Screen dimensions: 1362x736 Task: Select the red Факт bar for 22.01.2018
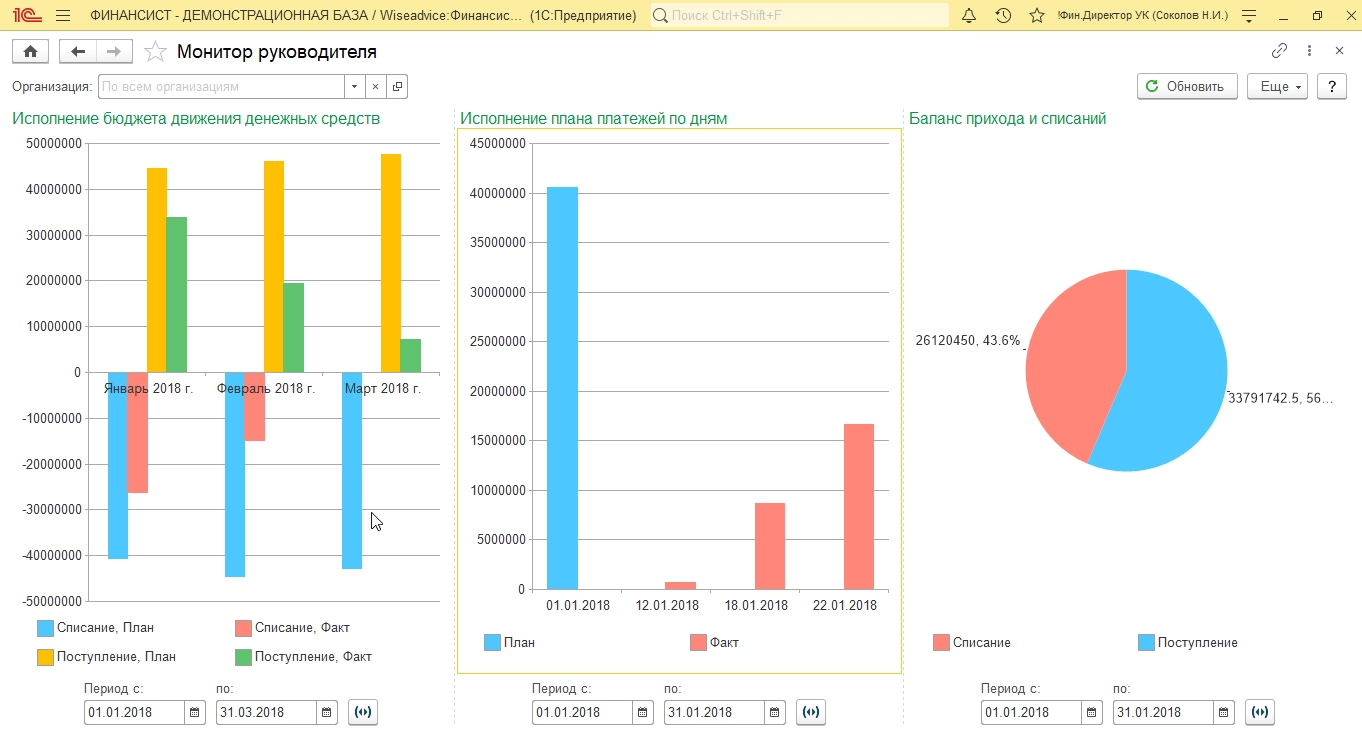click(x=859, y=507)
